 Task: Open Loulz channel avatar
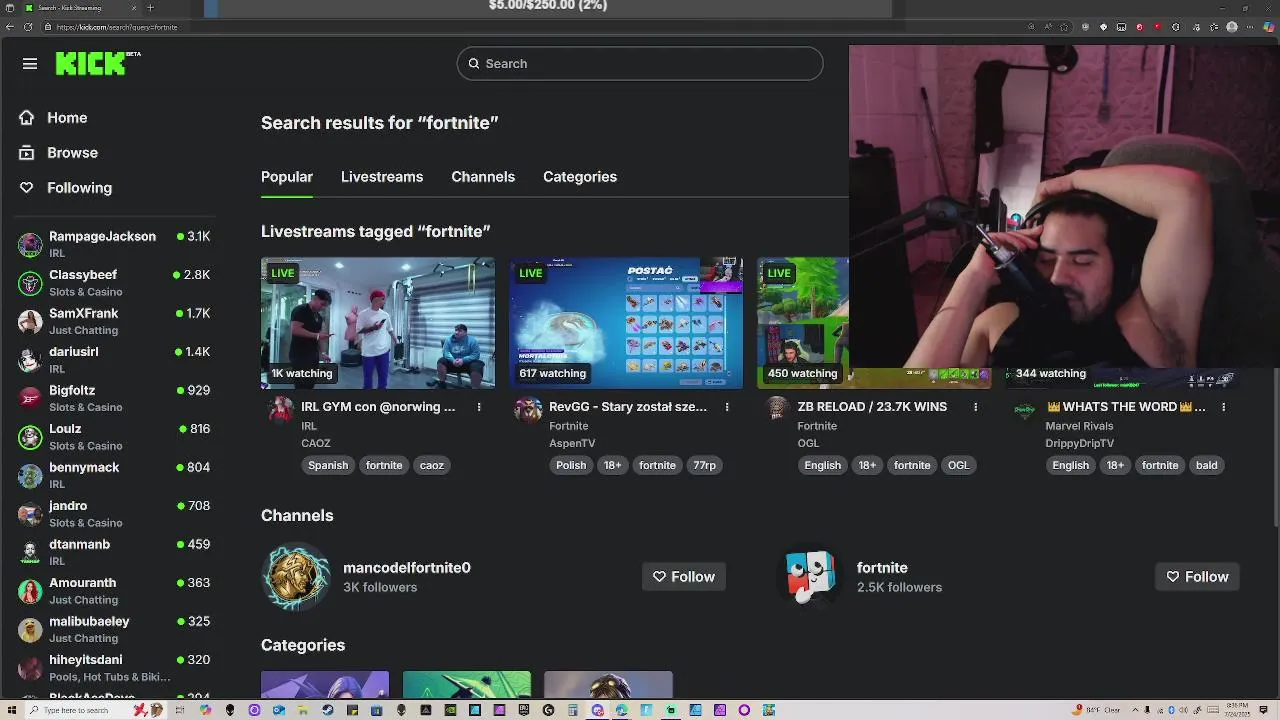point(31,437)
